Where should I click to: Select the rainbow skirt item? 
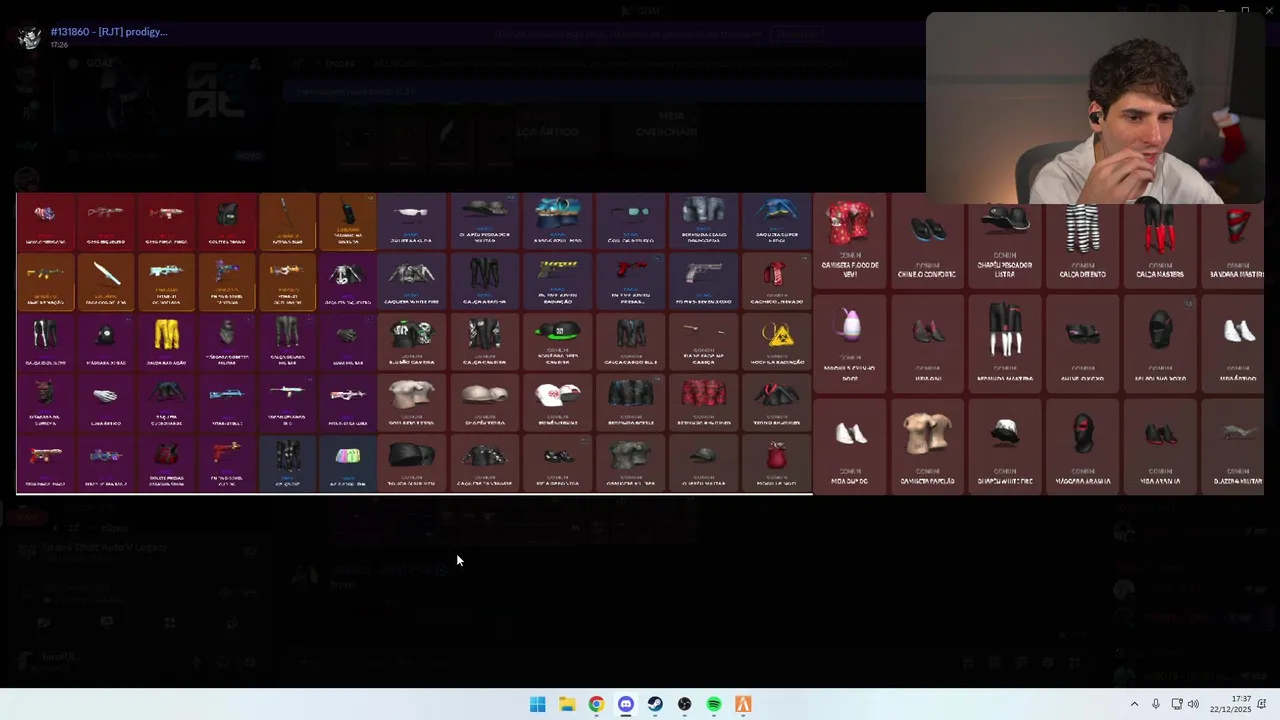347,463
